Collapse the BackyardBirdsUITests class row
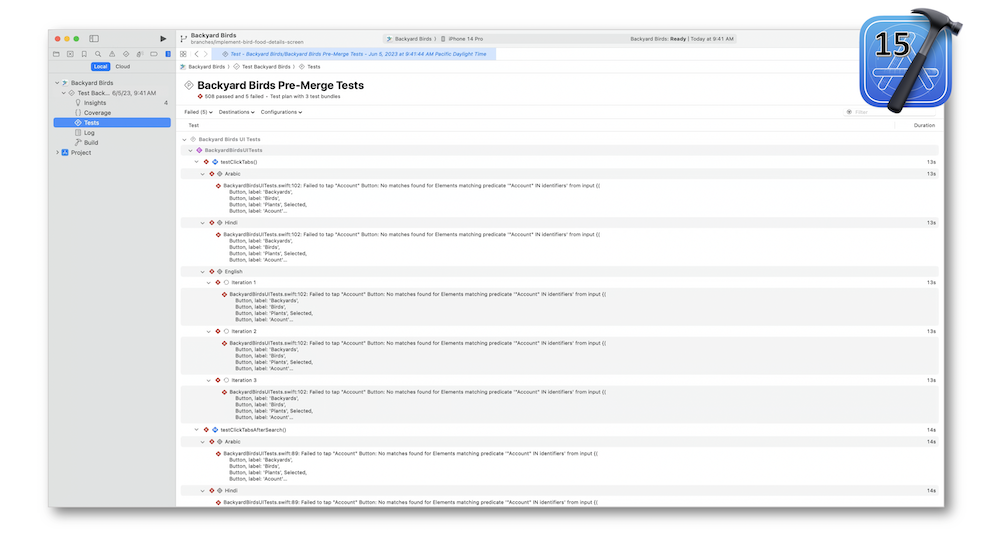 click(191, 151)
